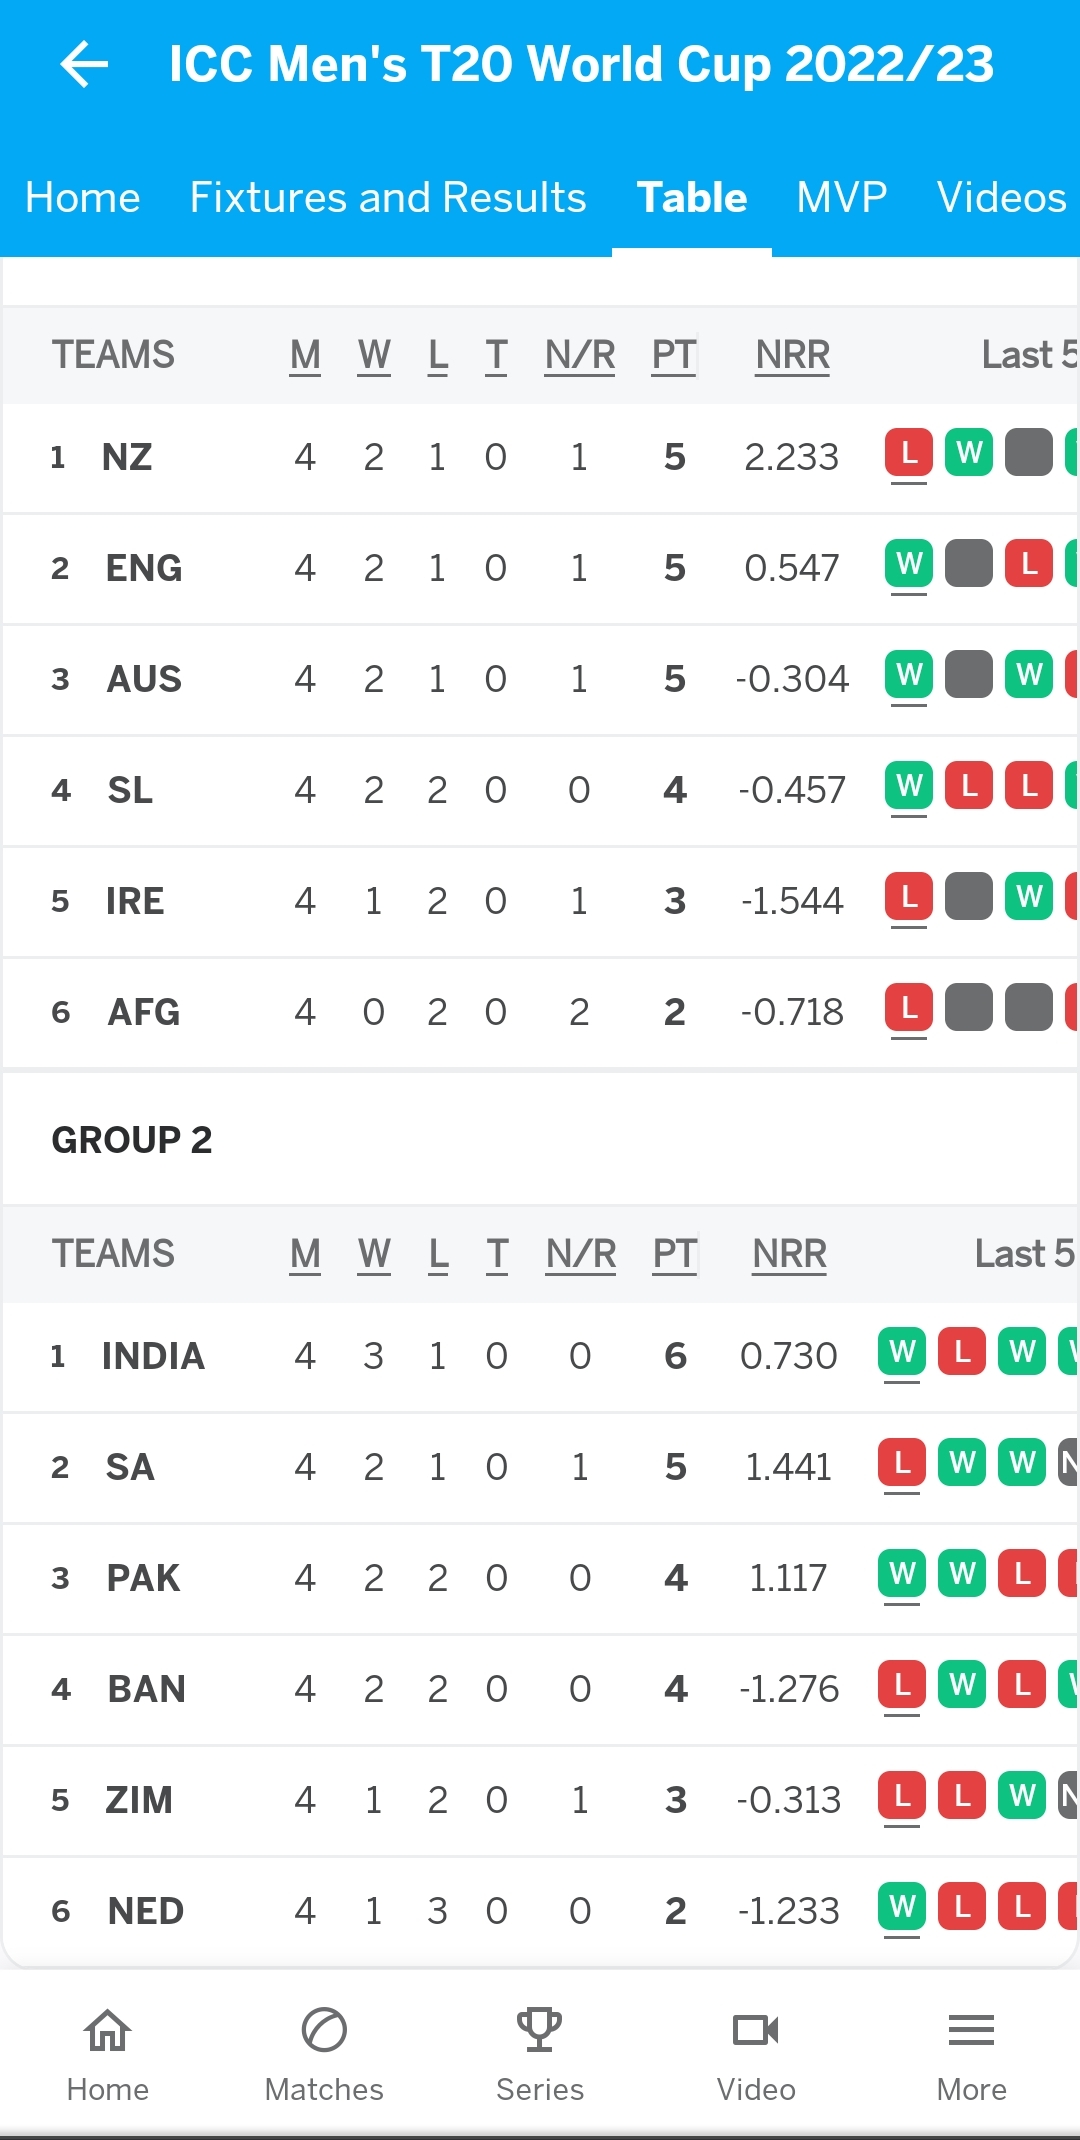Switch to Fixtures and Results tab
1080x2140 pixels.
coord(388,197)
